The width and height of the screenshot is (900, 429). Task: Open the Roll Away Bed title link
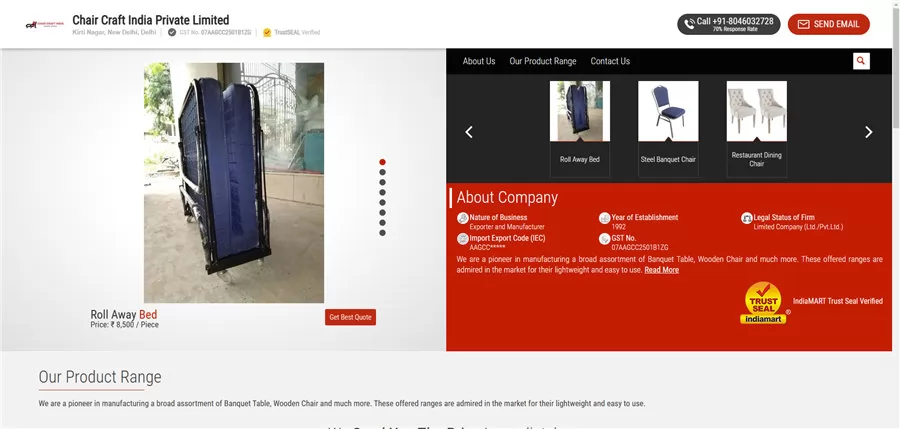[x=123, y=315]
